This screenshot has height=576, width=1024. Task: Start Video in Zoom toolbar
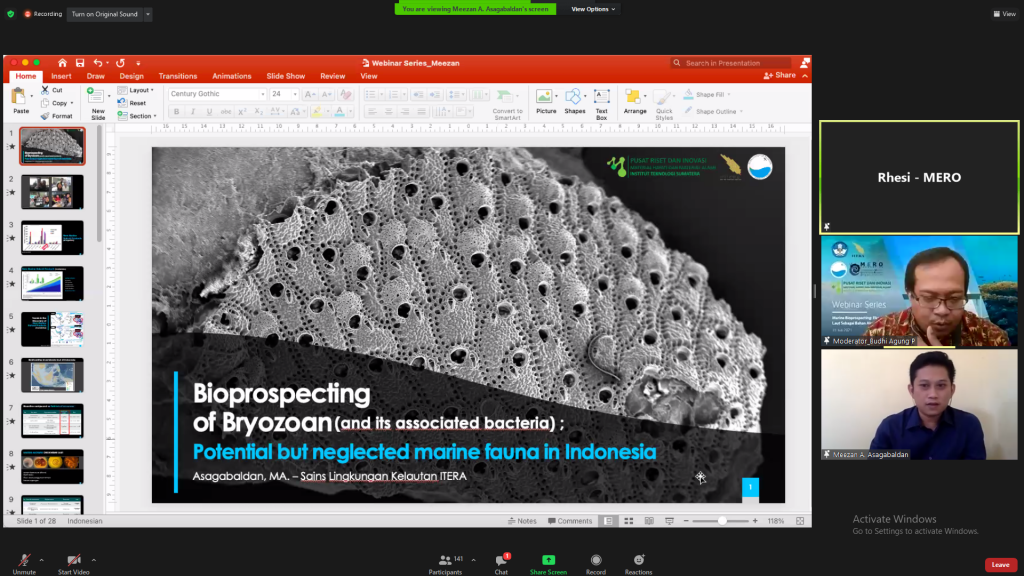[73, 564]
